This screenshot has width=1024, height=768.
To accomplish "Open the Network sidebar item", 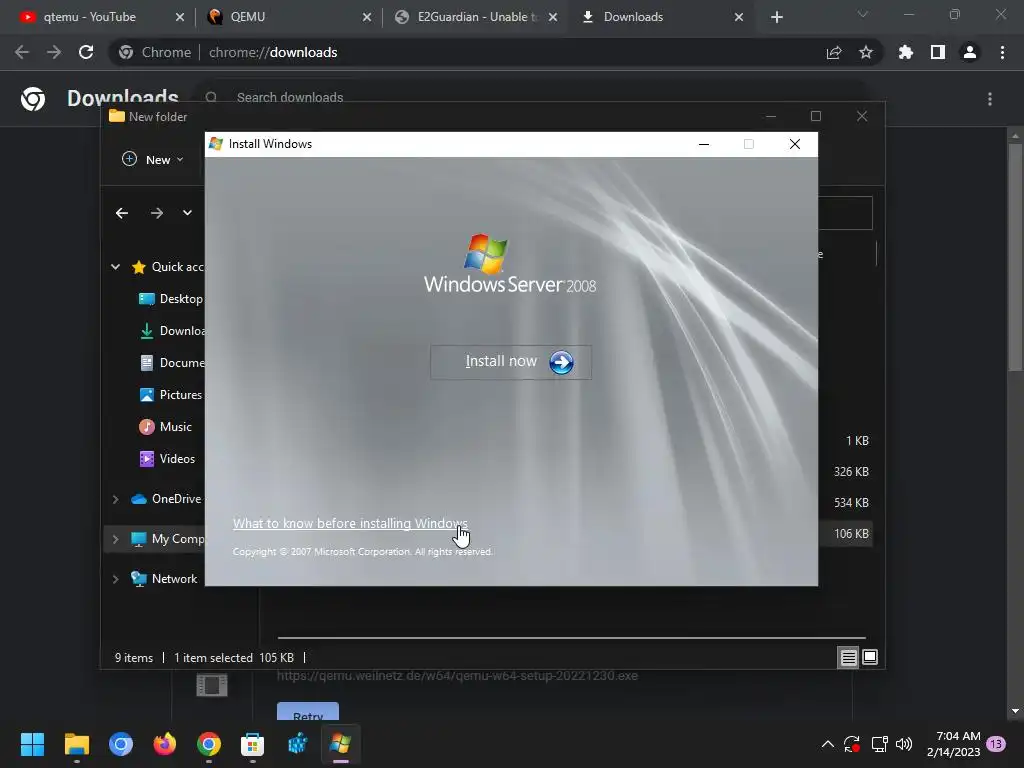I will (x=165, y=579).
